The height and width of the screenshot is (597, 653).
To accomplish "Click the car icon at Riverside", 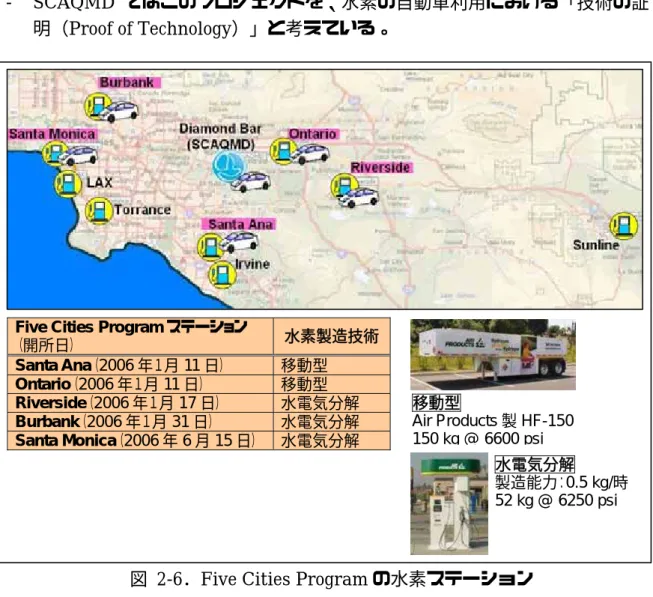I will [x=358, y=197].
